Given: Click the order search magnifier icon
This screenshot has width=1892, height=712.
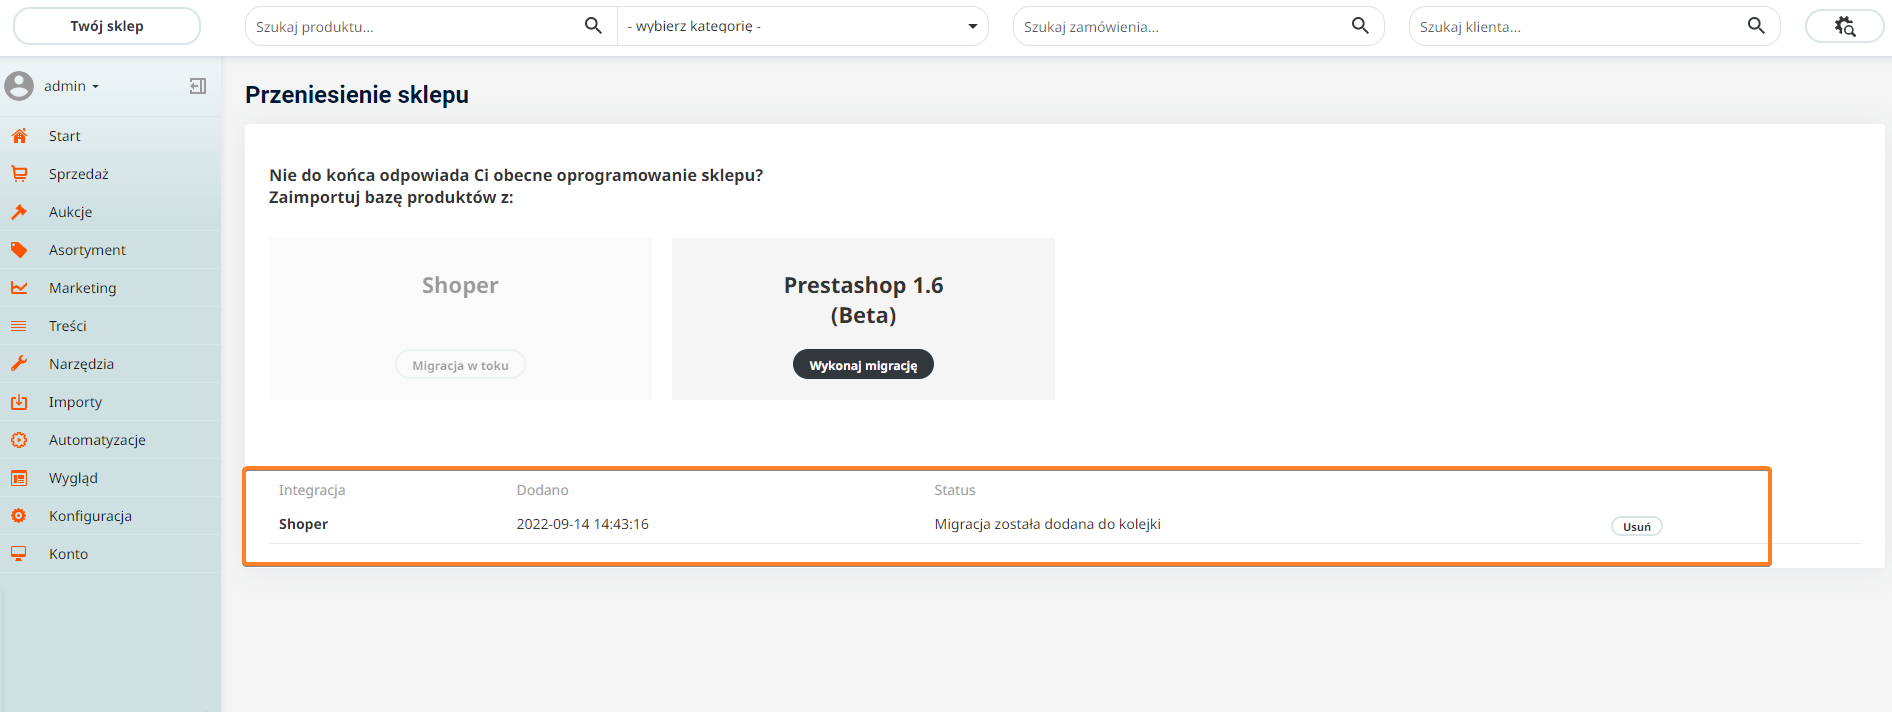Looking at the screenshot, I should coord(1360,26).
